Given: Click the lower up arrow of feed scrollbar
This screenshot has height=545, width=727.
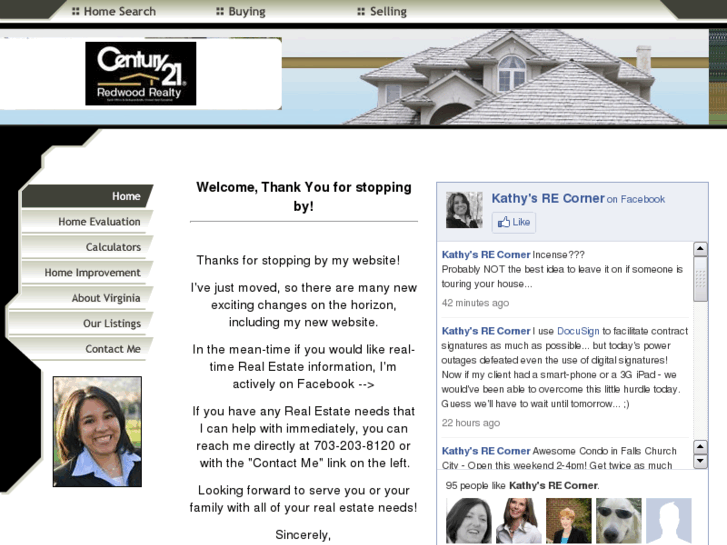Looking at the screenshot, I should point(700,447).
